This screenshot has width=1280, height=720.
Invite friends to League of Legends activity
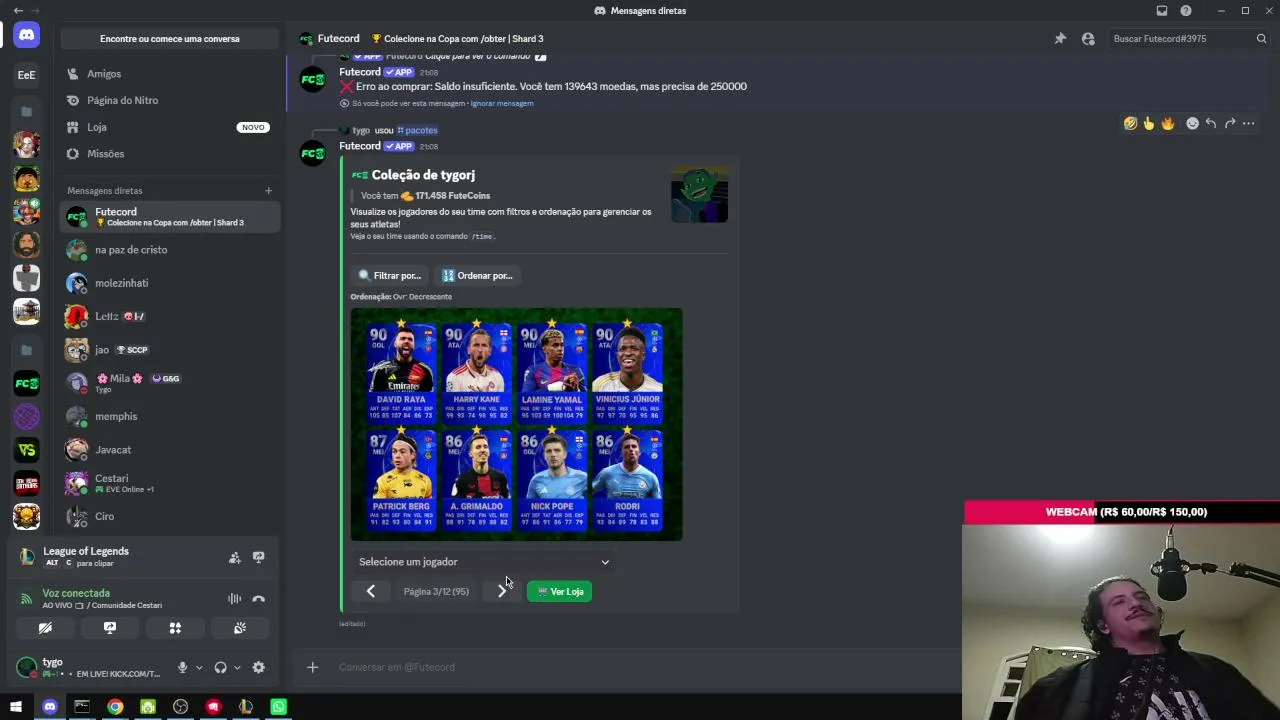[235, 557]
